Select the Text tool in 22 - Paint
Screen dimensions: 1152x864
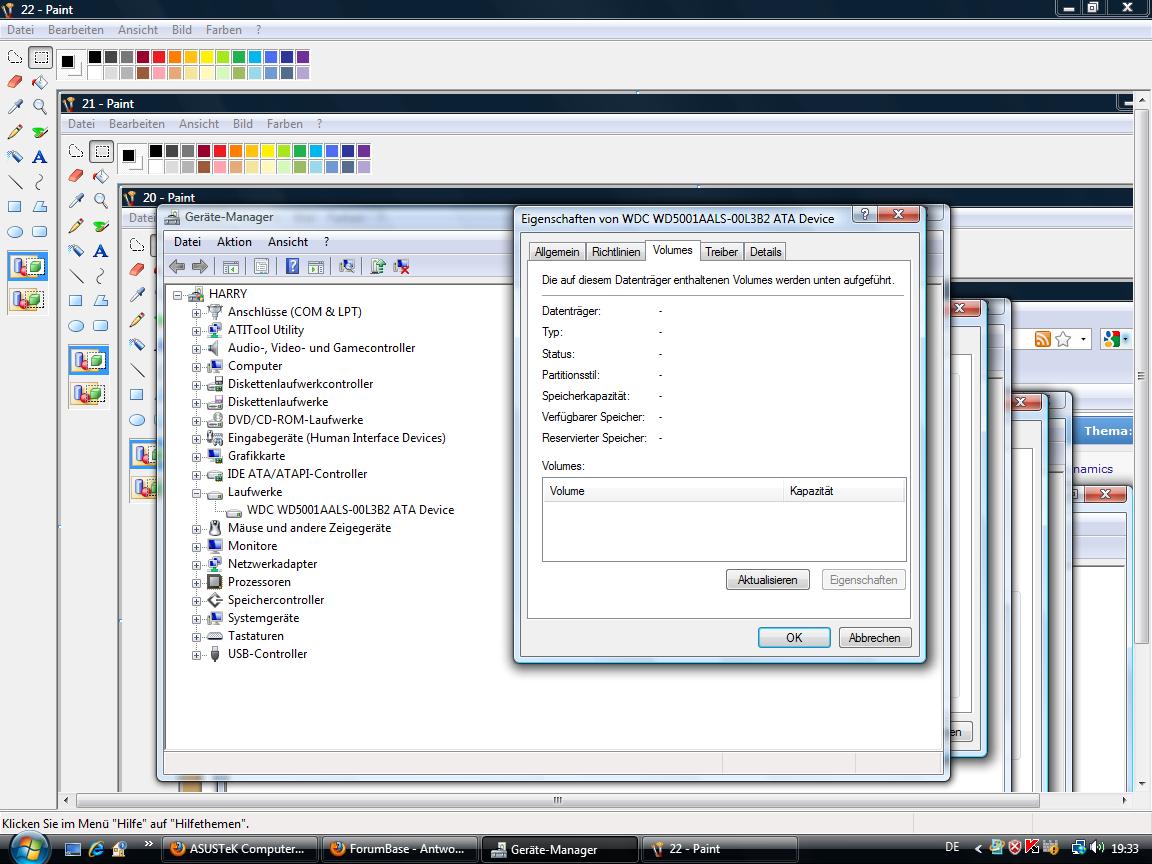tap(40, 157)
